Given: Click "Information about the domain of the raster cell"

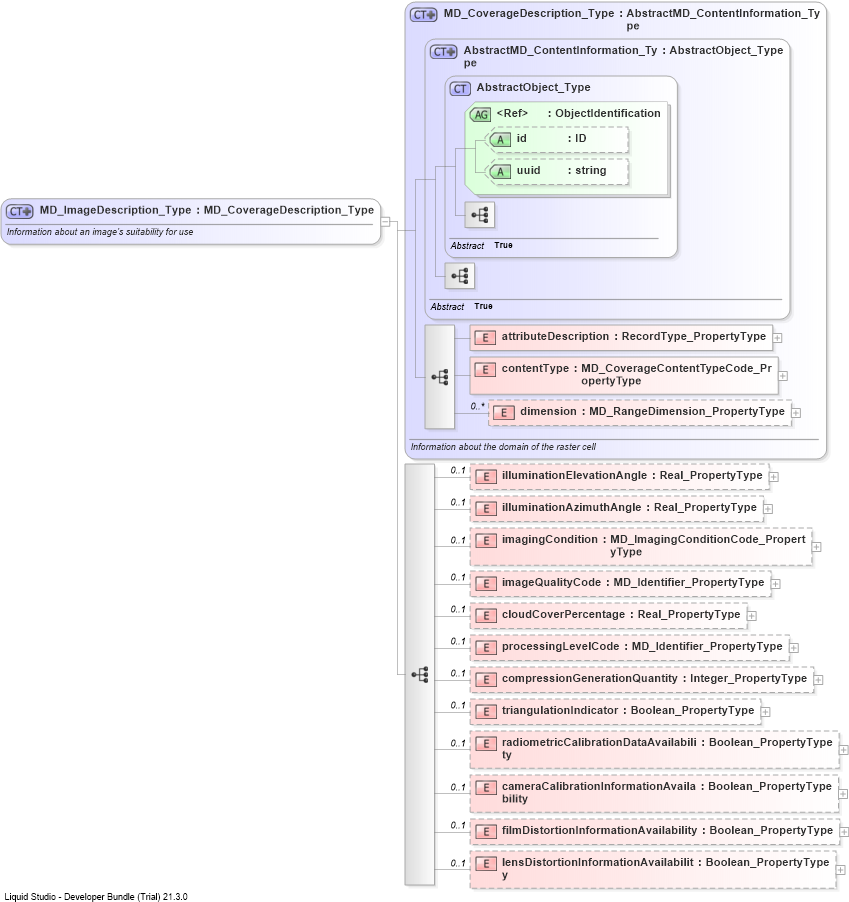Looking at the screenshot, I should [x=503, y=447].
